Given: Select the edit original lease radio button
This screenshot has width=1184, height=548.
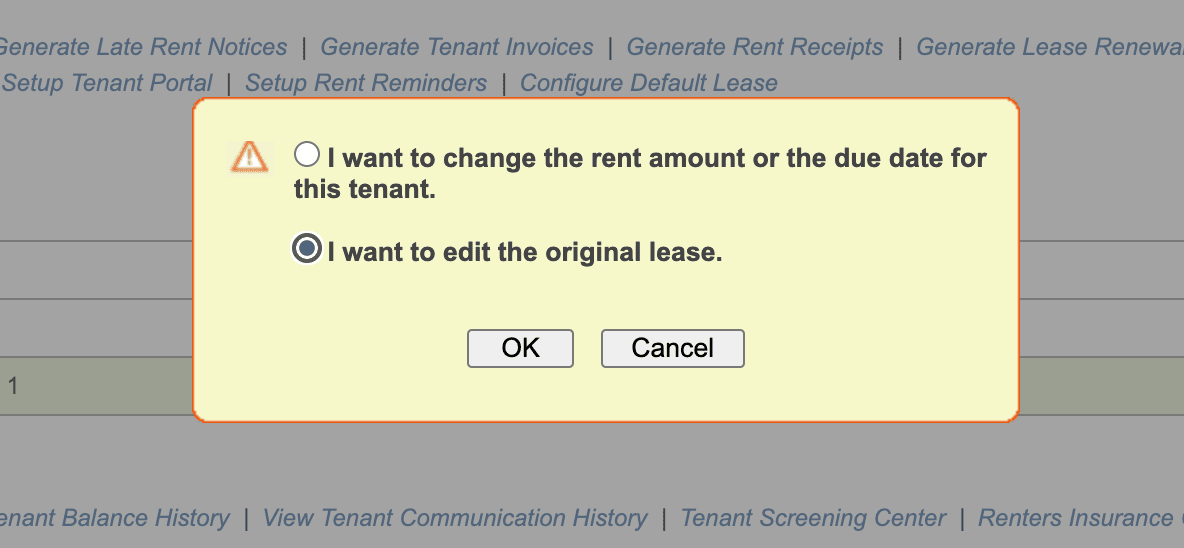Looking at the screenshot, I should click(307, 249).
